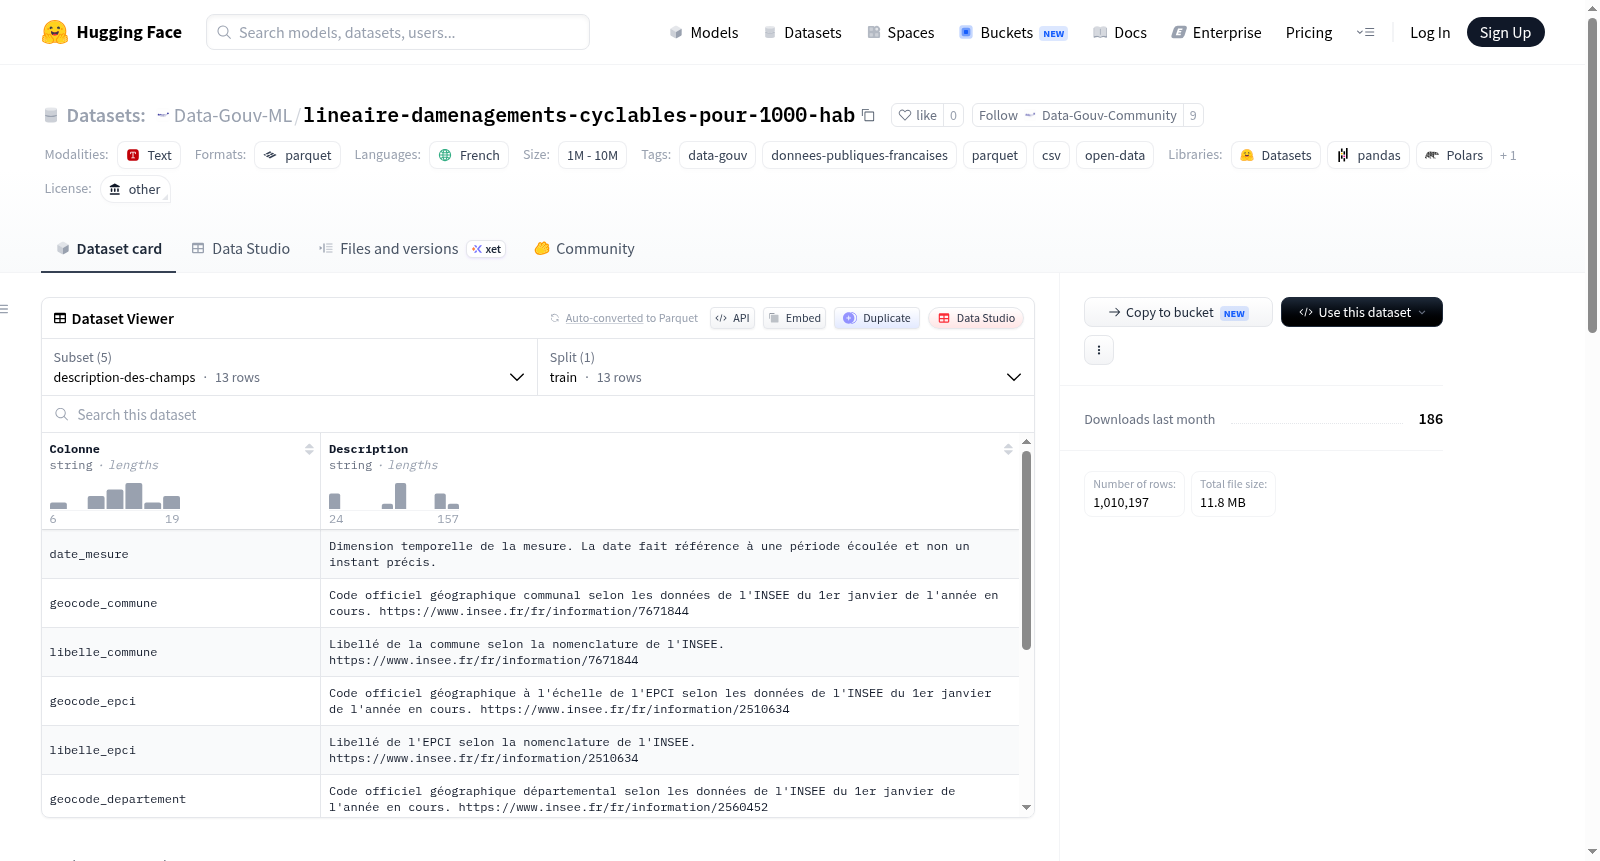1600x861 pixels.
Task: Select the 1M - 10M size tag
Action: tap(592, 155)
